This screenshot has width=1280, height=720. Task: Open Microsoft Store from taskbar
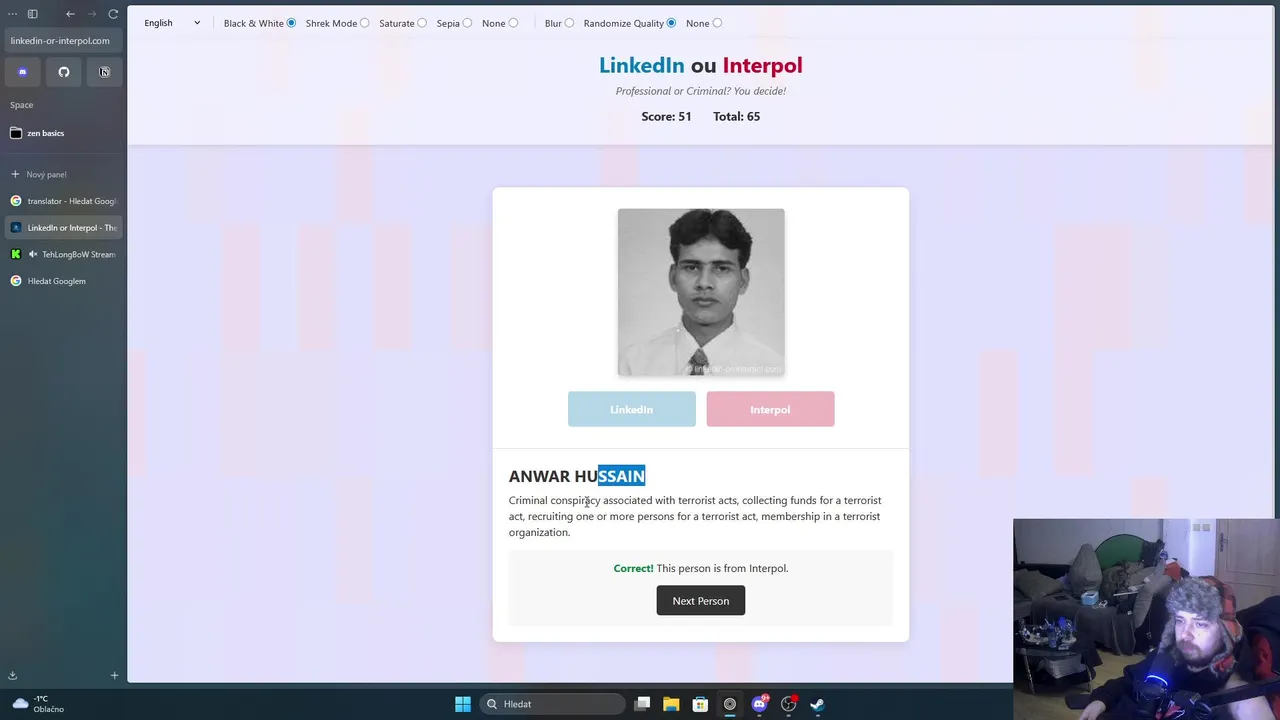click(700, 704)
